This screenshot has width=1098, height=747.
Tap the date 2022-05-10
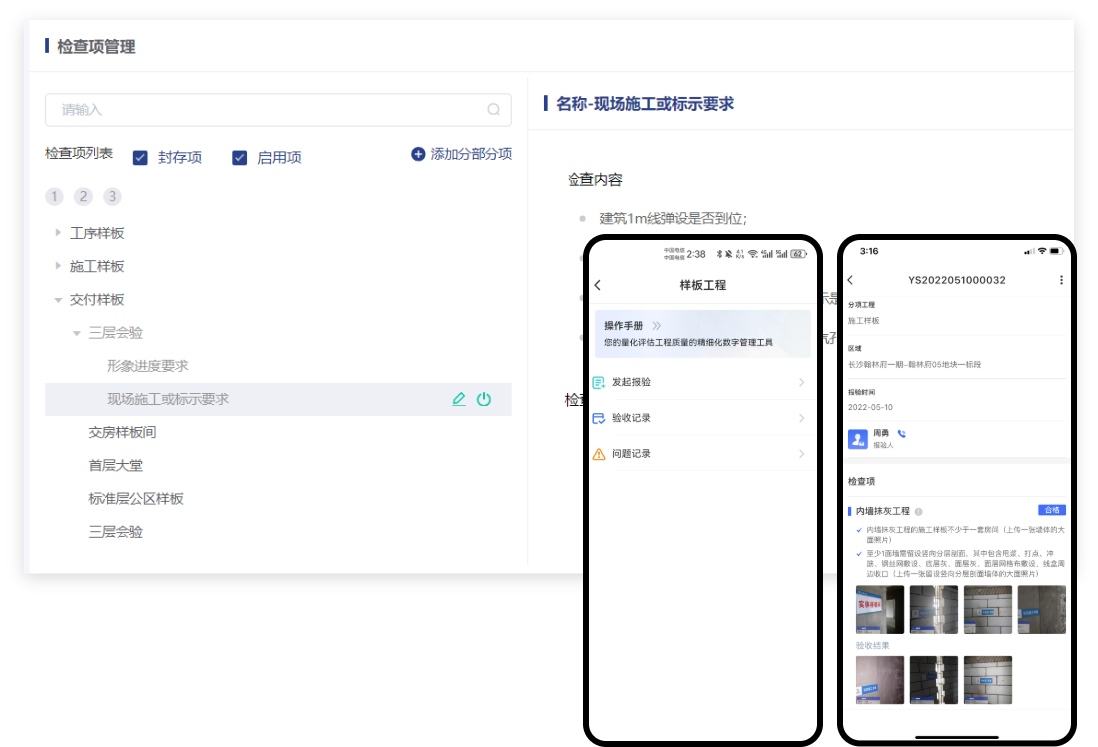point(870,407)
